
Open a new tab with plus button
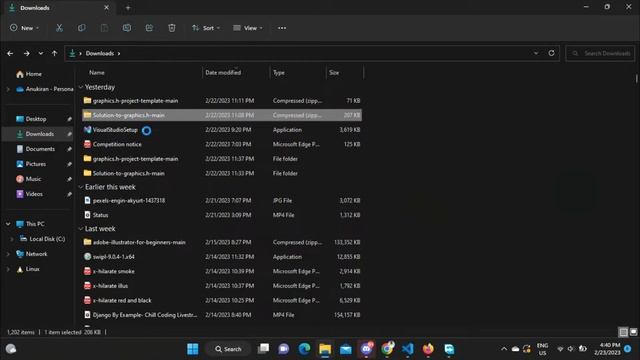[128, 7]
